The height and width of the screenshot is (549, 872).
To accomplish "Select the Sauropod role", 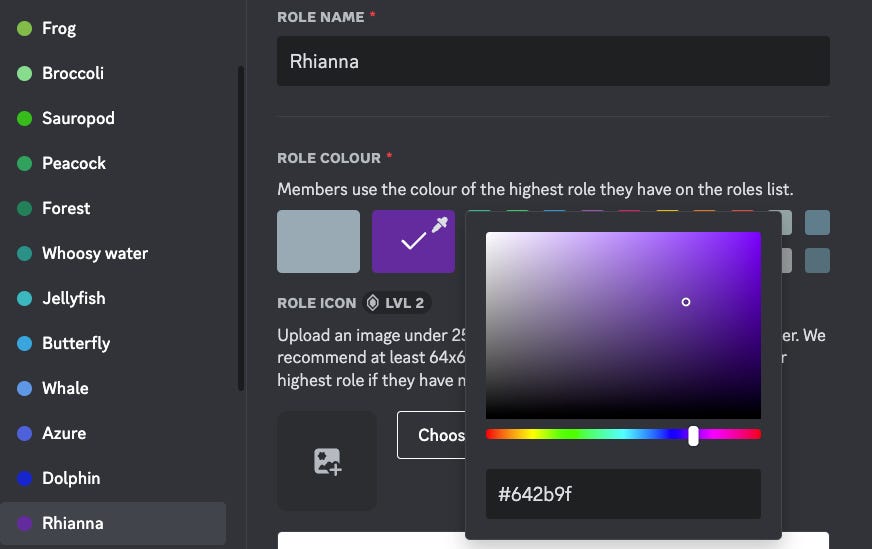I will [113, 118].
